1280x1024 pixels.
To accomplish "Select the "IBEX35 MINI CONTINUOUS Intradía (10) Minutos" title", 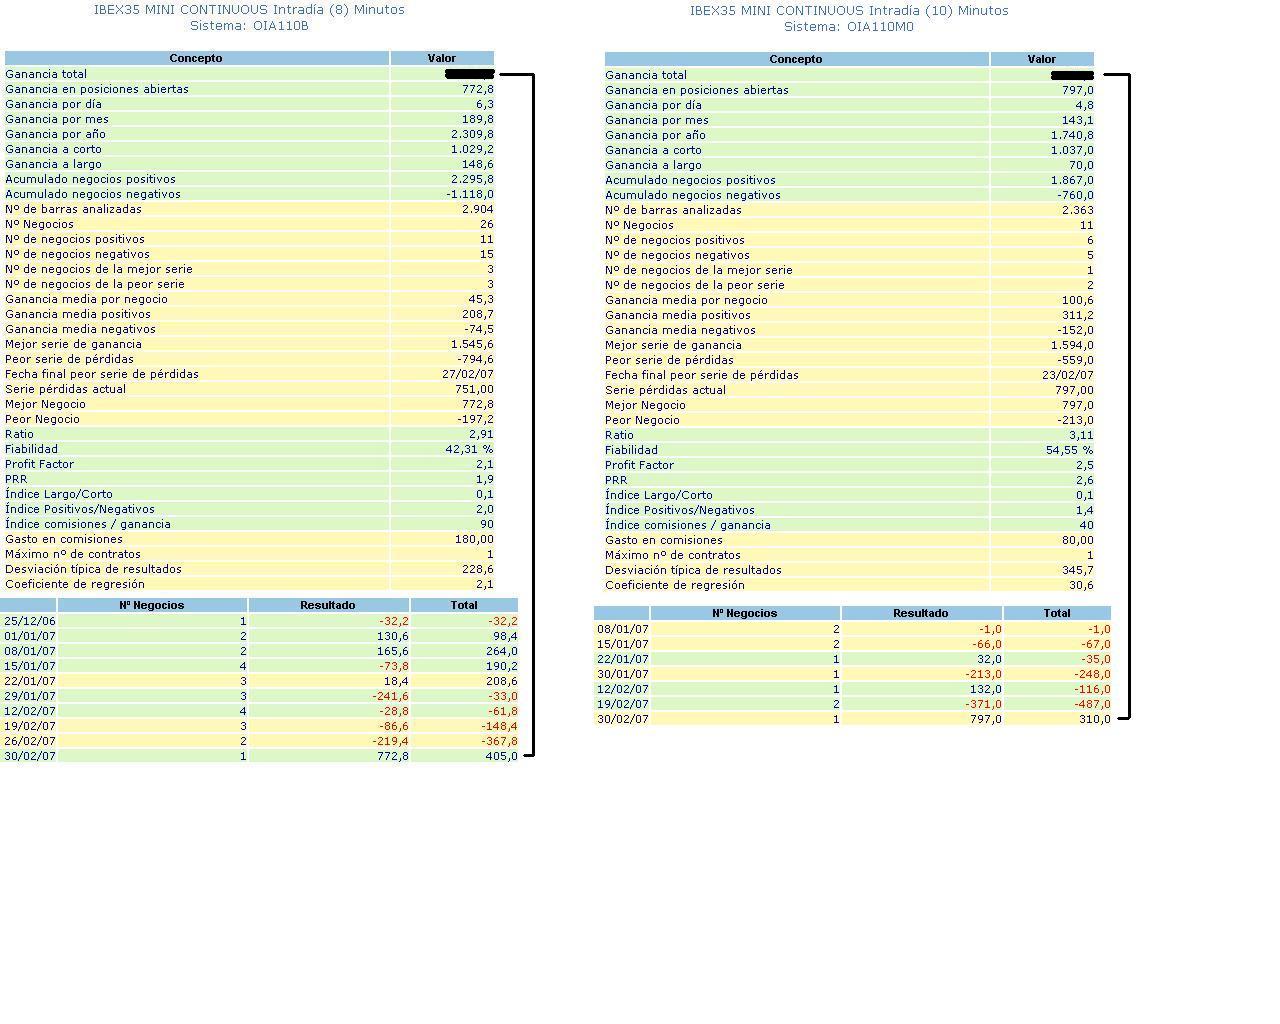I will pyautogui.click(x=849, y=10).
